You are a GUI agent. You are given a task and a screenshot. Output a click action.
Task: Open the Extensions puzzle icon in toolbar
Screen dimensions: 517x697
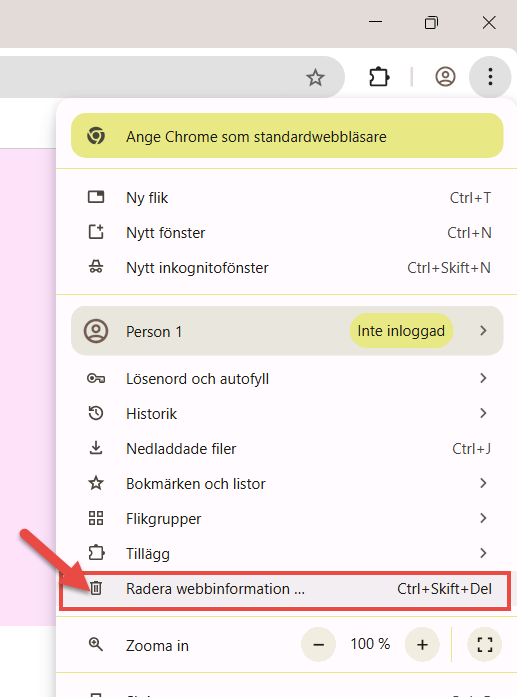pyautogui.click(x=379, y=77)
